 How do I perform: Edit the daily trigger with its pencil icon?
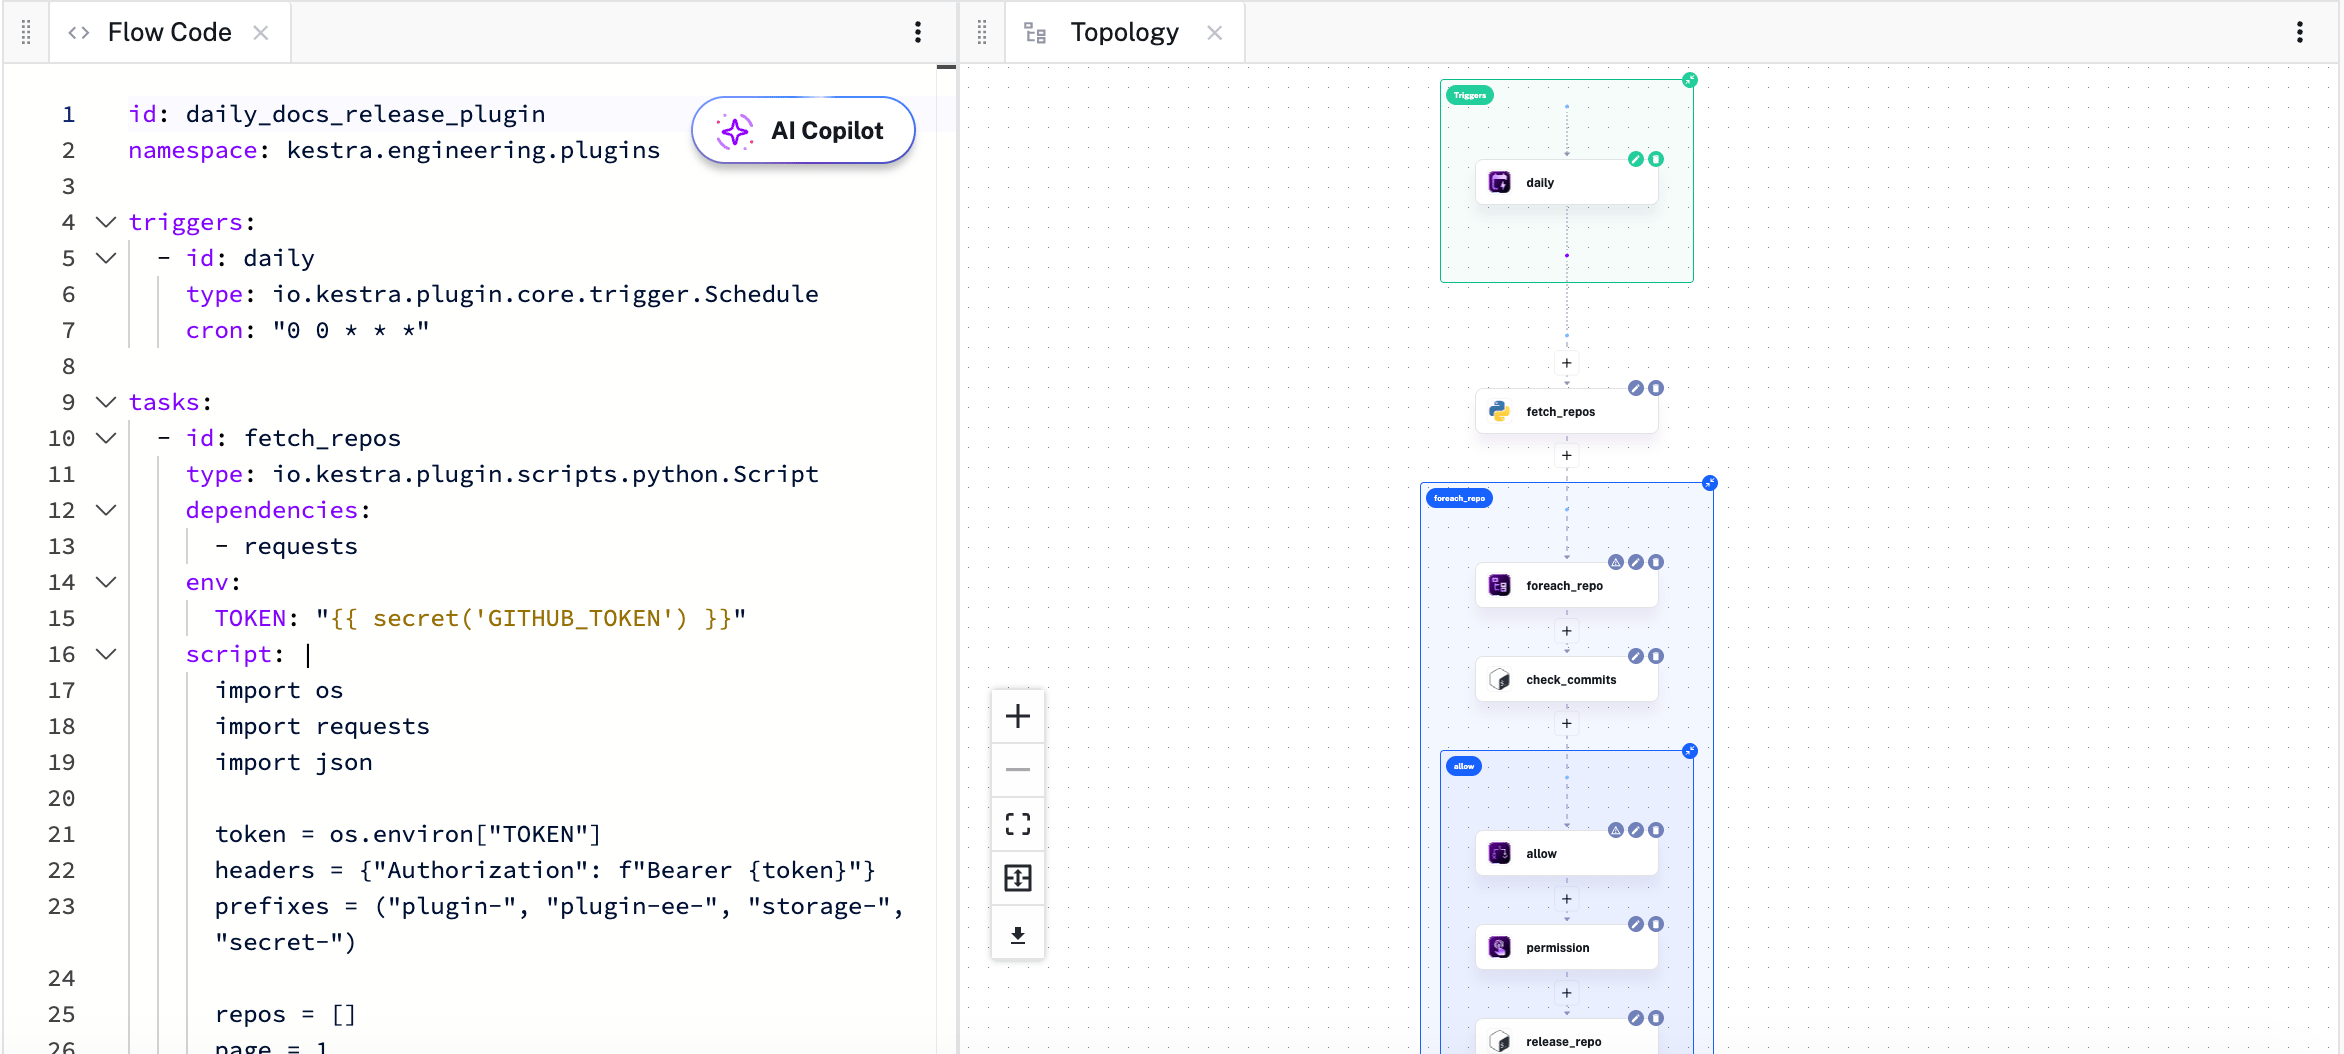1634,157
